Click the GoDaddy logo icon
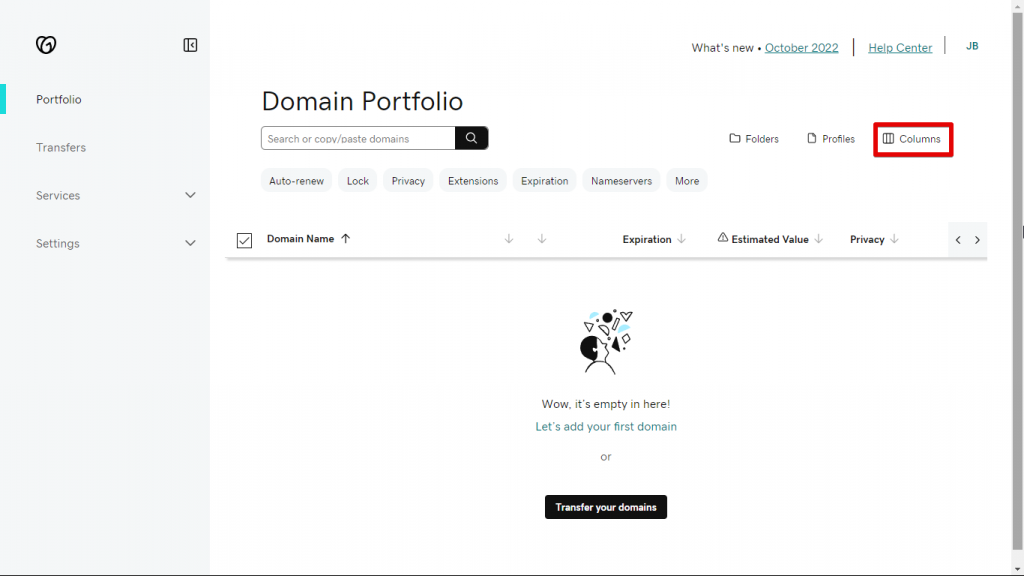Image resolution: width=1024 pixels, height=576 pixels. (46, 45)
